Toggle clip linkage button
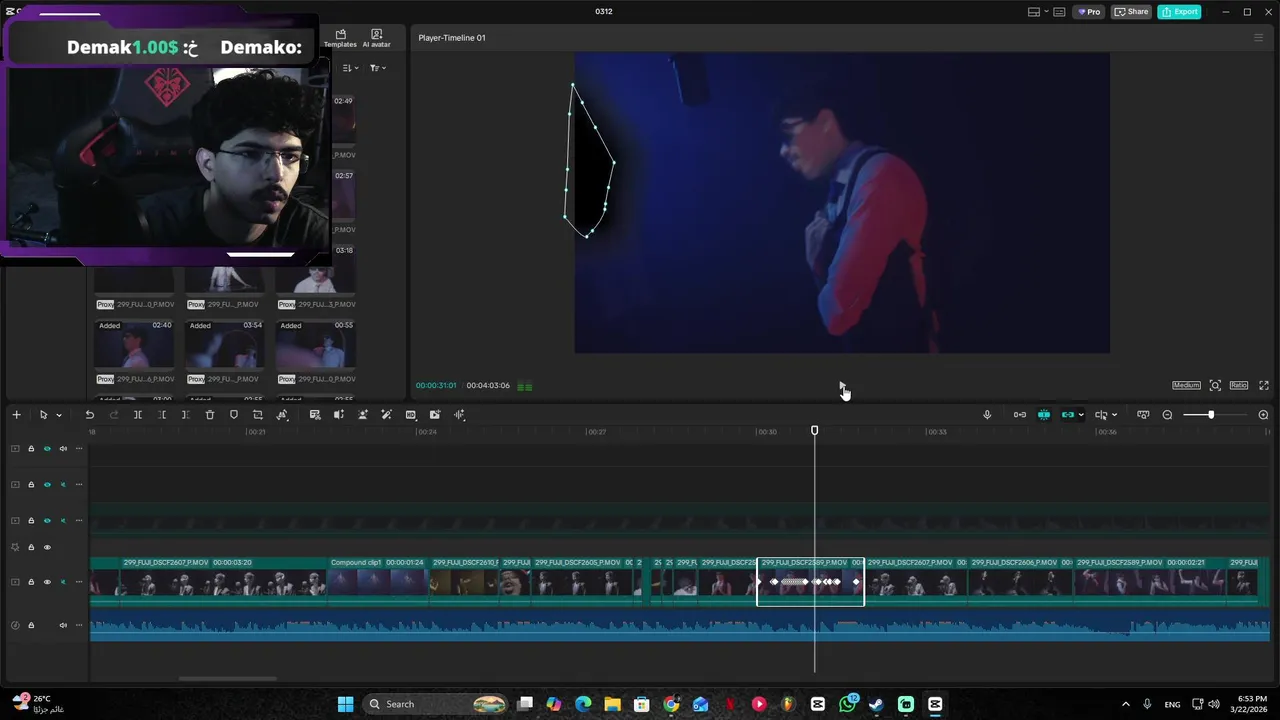 1068,415
